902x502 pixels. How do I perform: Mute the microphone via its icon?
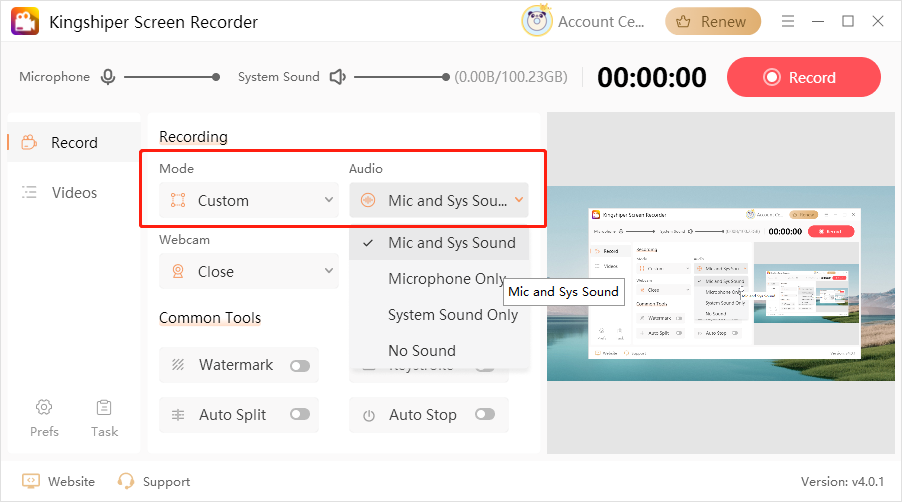pos(108,76)
